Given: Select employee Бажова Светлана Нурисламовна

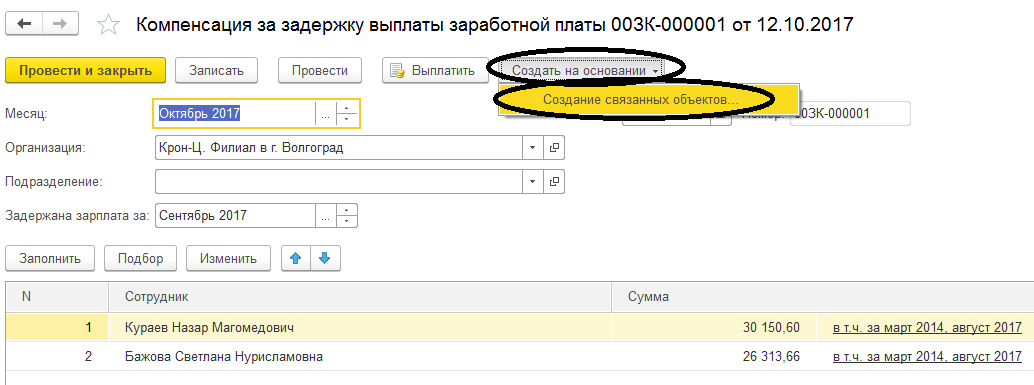Looking at the screenshot, I should coord(224,357).
